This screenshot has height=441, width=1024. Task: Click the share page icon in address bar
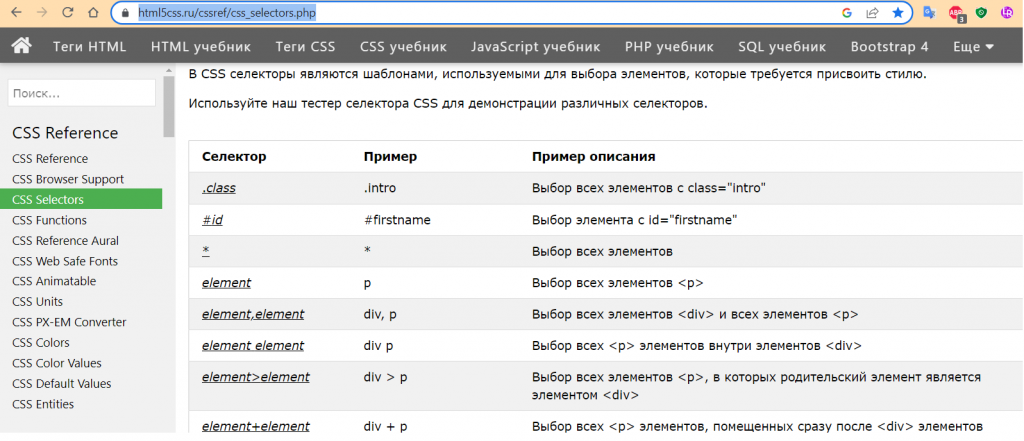pos(872,12)
